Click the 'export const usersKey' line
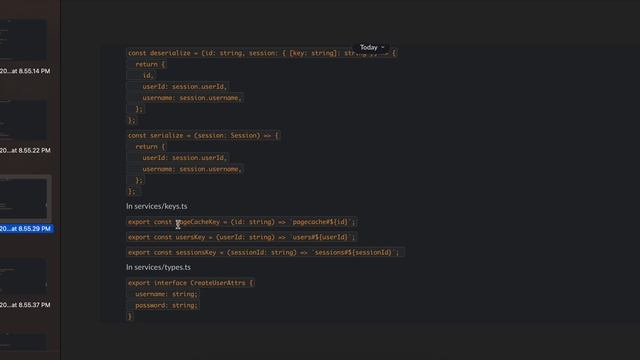This screenshot has width=640, height=360. point(242,237)
